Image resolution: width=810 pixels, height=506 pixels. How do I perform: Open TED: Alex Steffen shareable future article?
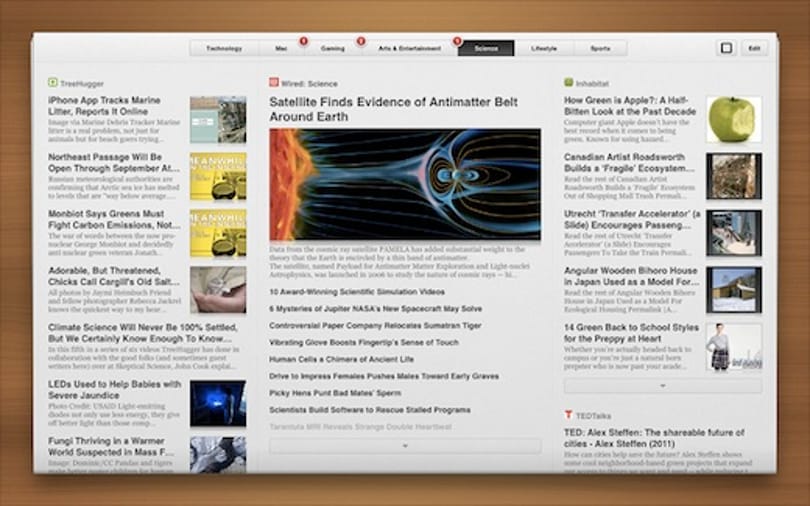pyautogui.click(x=654, y=438)
